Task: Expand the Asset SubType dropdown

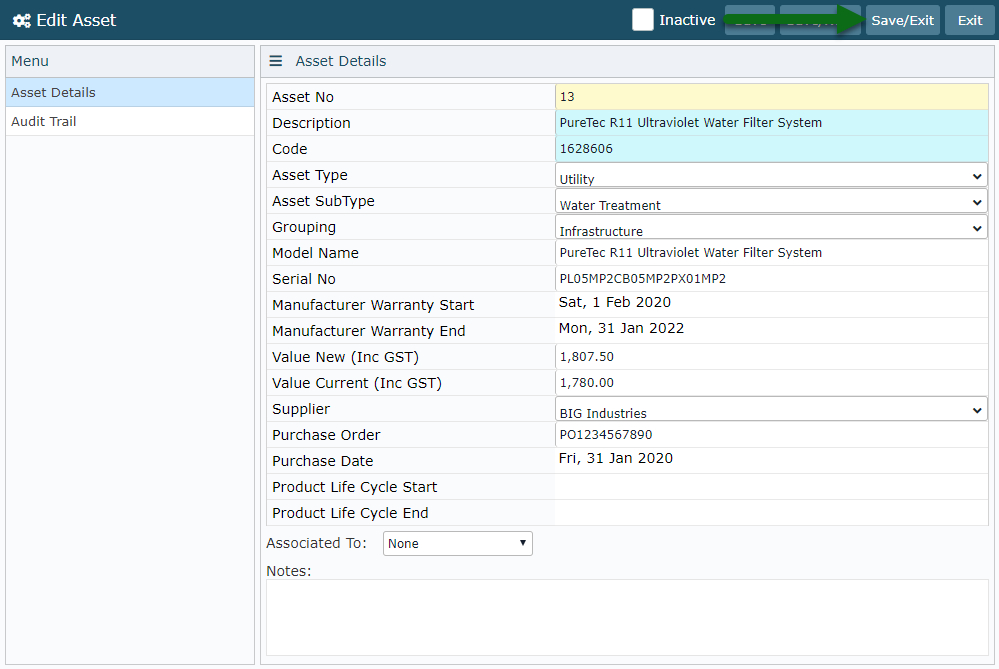Action: coord(771,201)
